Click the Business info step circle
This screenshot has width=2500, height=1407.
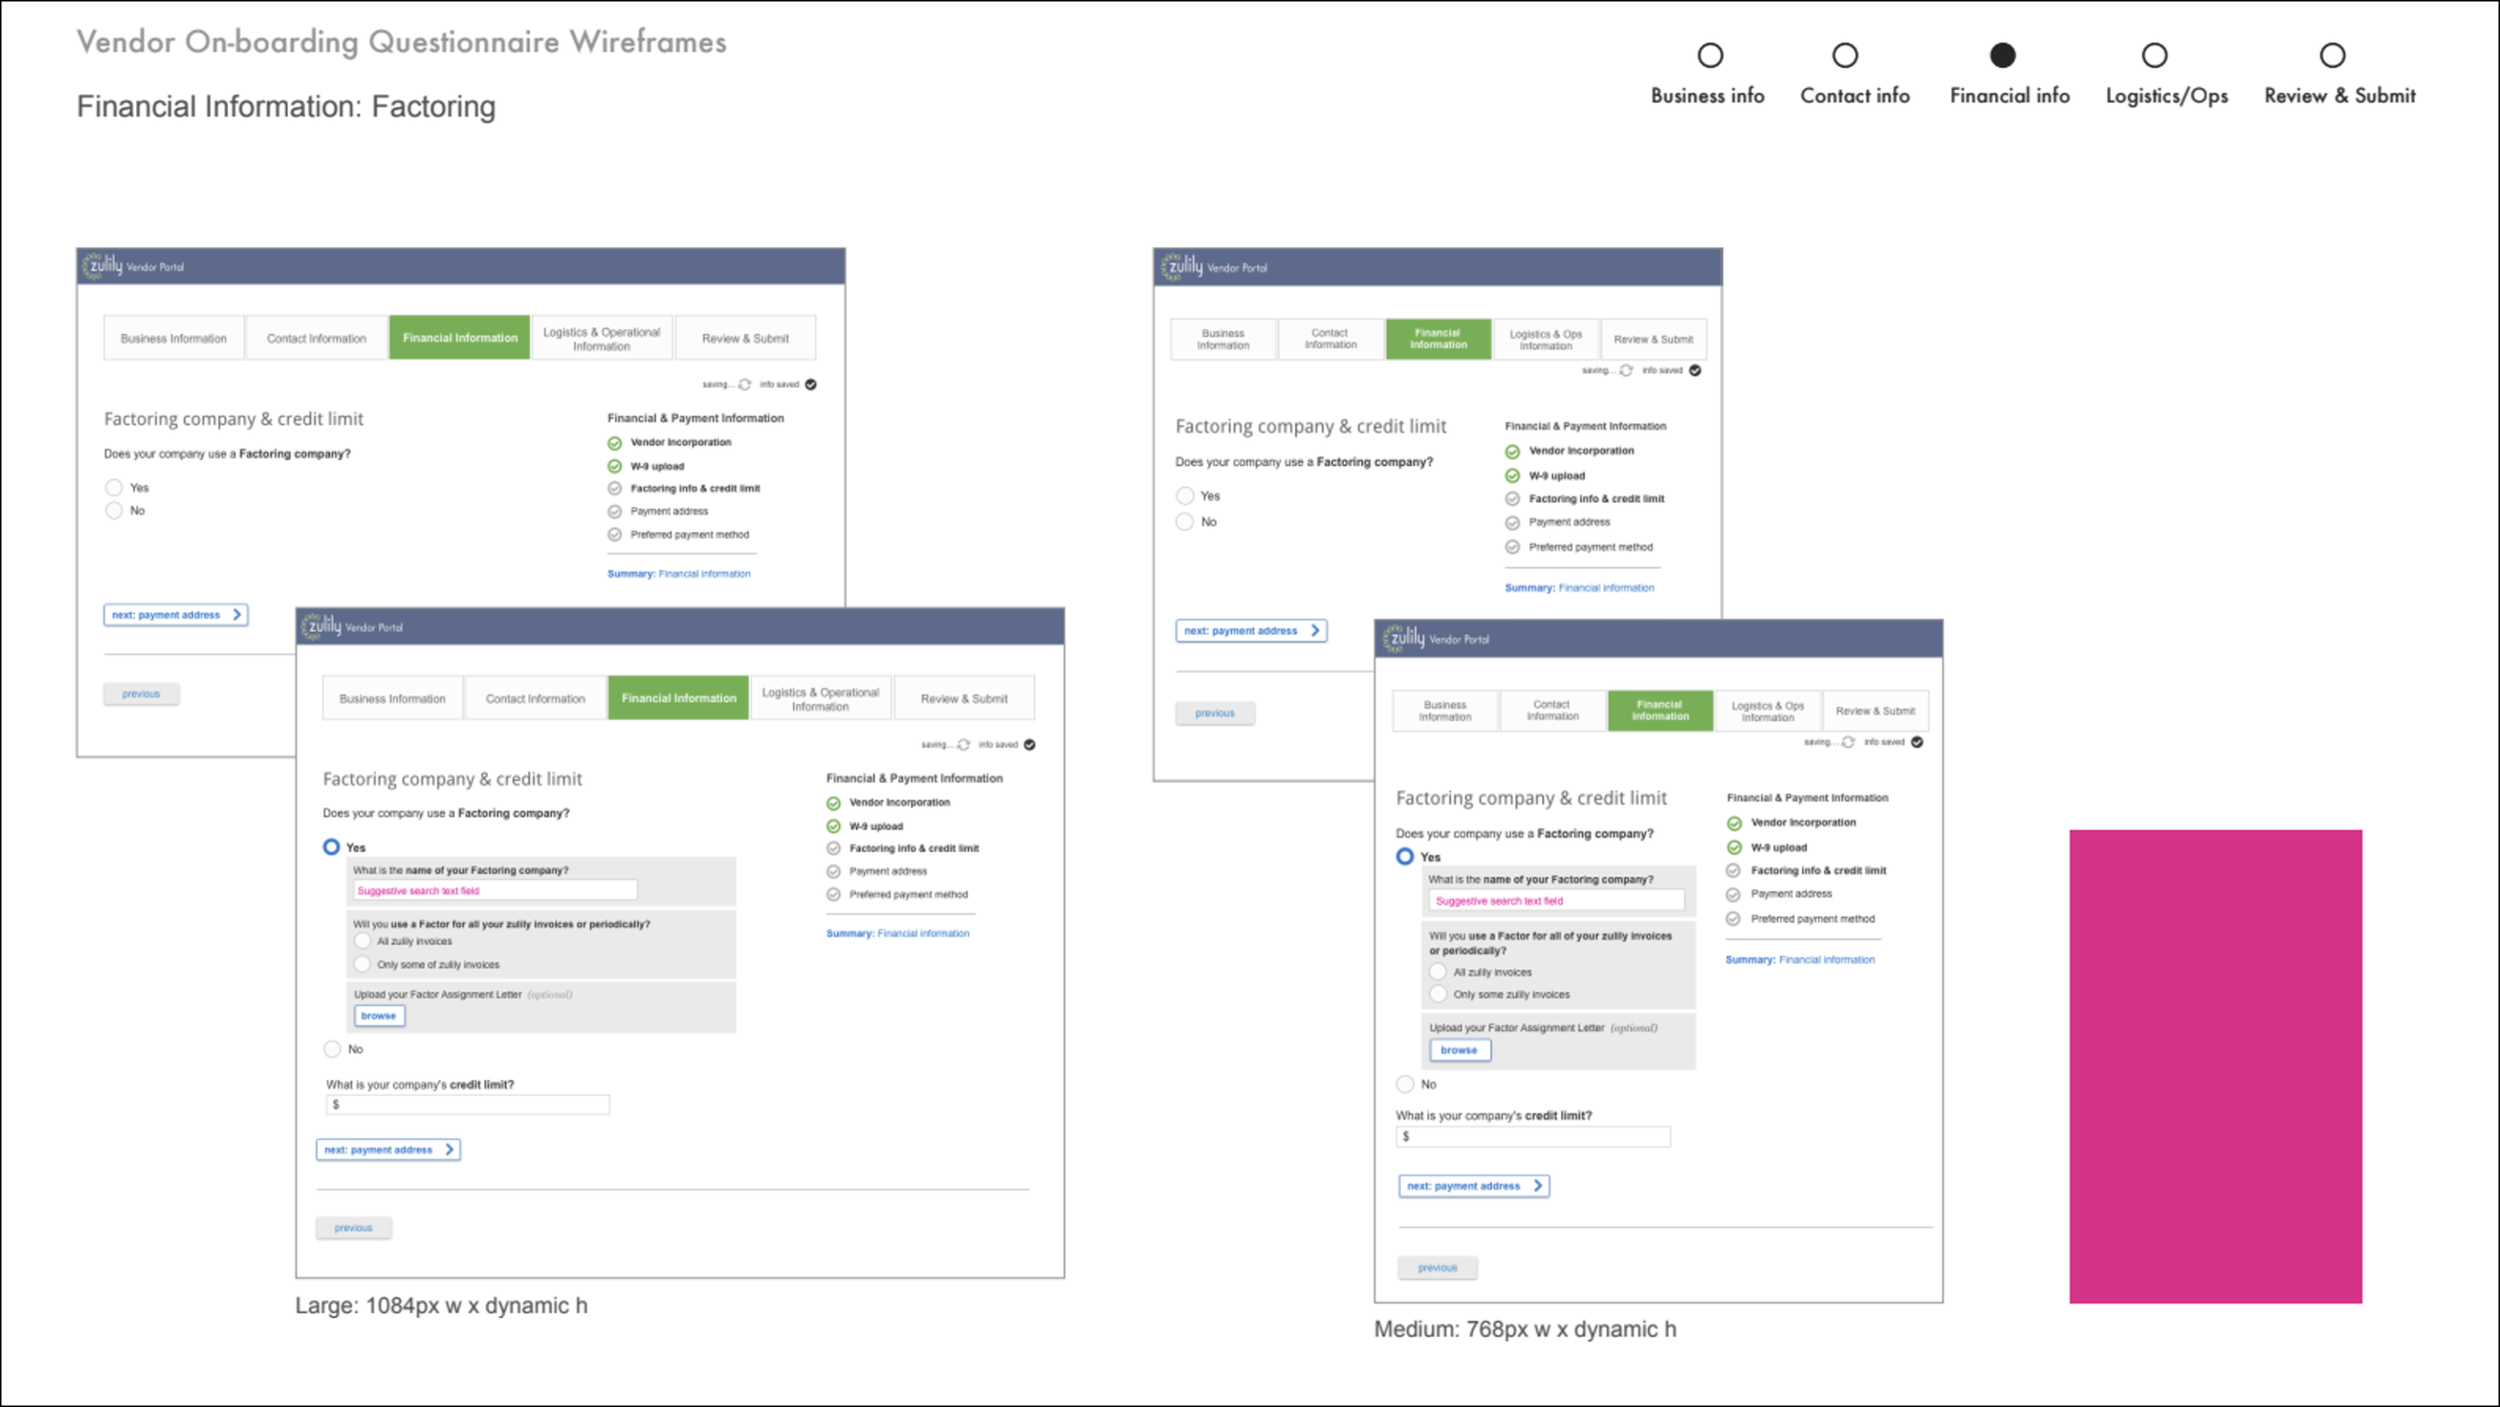click(x=1710, y=55)
